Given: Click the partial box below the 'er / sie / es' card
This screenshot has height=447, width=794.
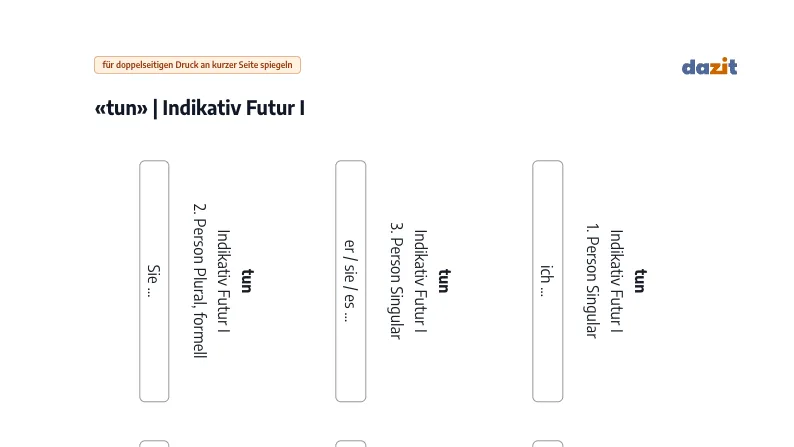Looking at the screenshot, I should 350,444.
